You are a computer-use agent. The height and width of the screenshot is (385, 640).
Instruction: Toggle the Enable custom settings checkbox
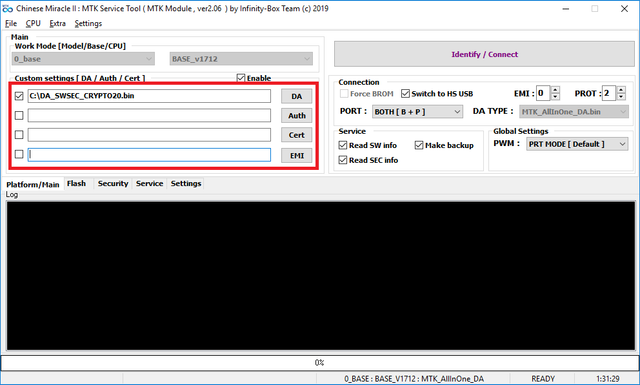coord(241,78)
